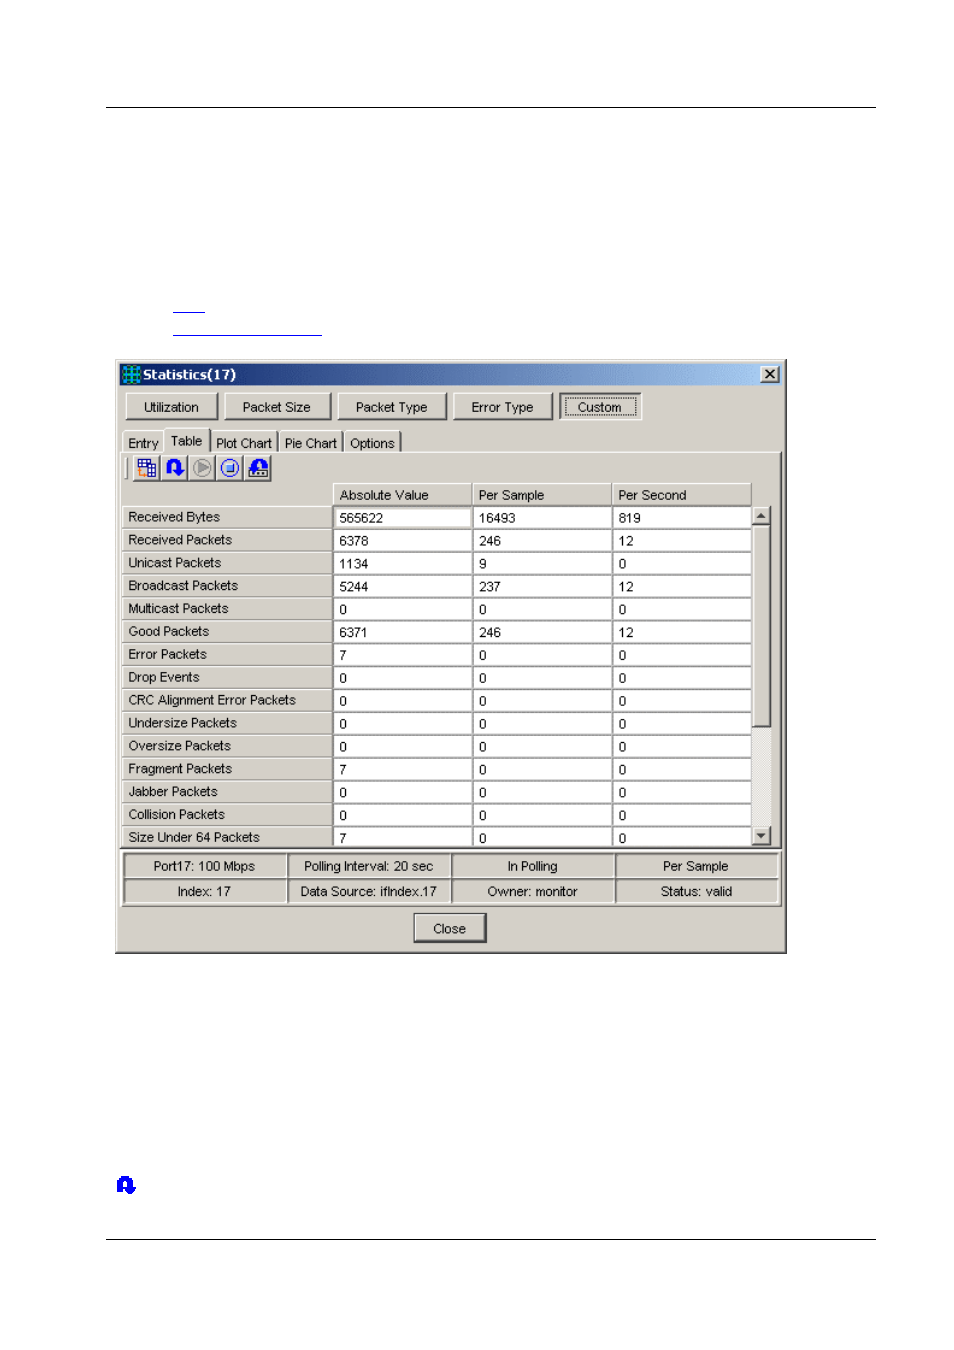Select the Drop Events row label
Image resolution: width=954 pixels, height=1350 pixels.
tap(227, 678)
